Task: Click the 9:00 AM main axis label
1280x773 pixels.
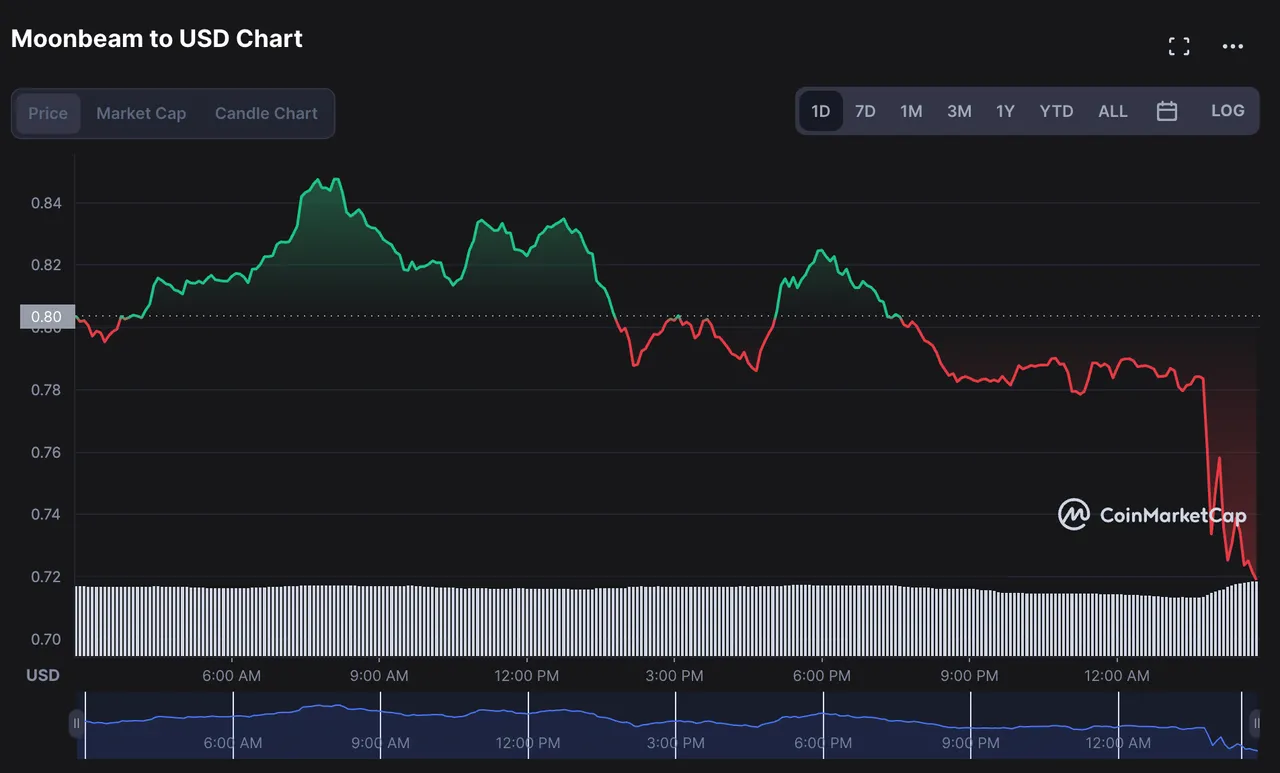Action: [x=380, y=676]
